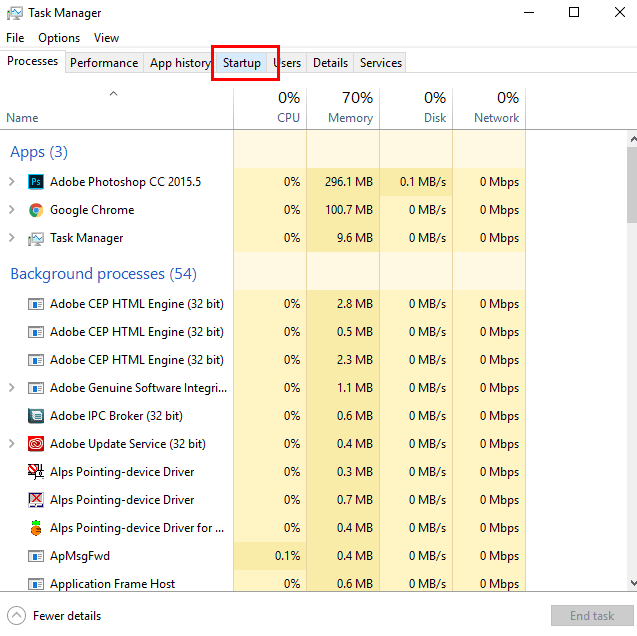
Task: Click the Task Manager title bar icon
Action: pos(15,13)
